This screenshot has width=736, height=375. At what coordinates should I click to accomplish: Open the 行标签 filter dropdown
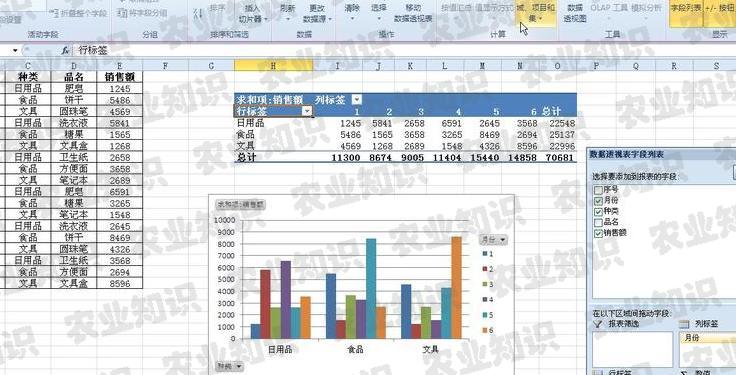coord(307,111)
